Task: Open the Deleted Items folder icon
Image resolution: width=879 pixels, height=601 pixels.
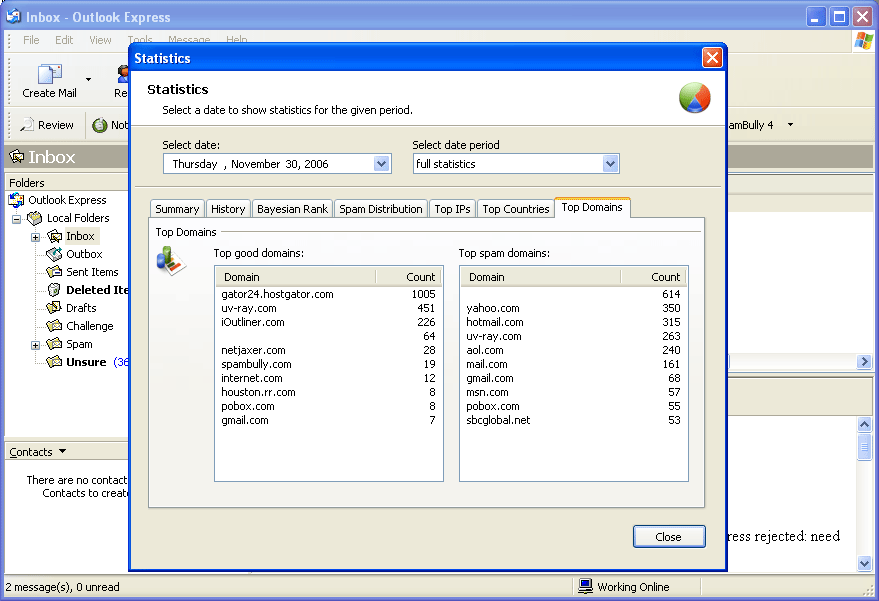Action: pos(54,290)
